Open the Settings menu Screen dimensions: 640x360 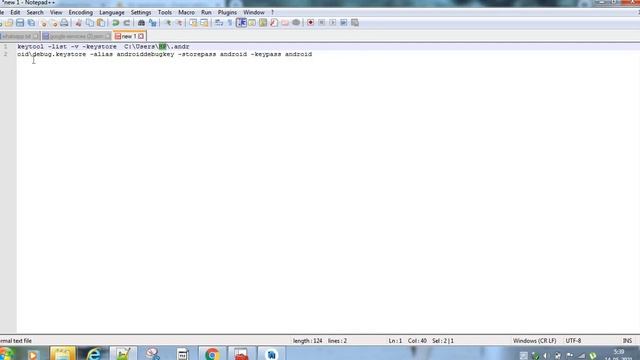(141, 13)
